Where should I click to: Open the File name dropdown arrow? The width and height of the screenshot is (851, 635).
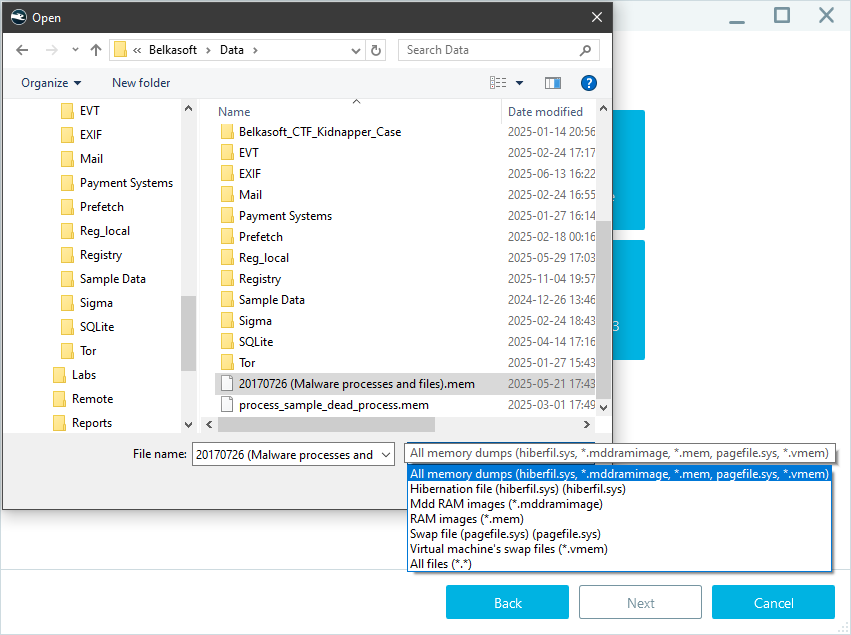pyautogui.click(x=385, y=454)
